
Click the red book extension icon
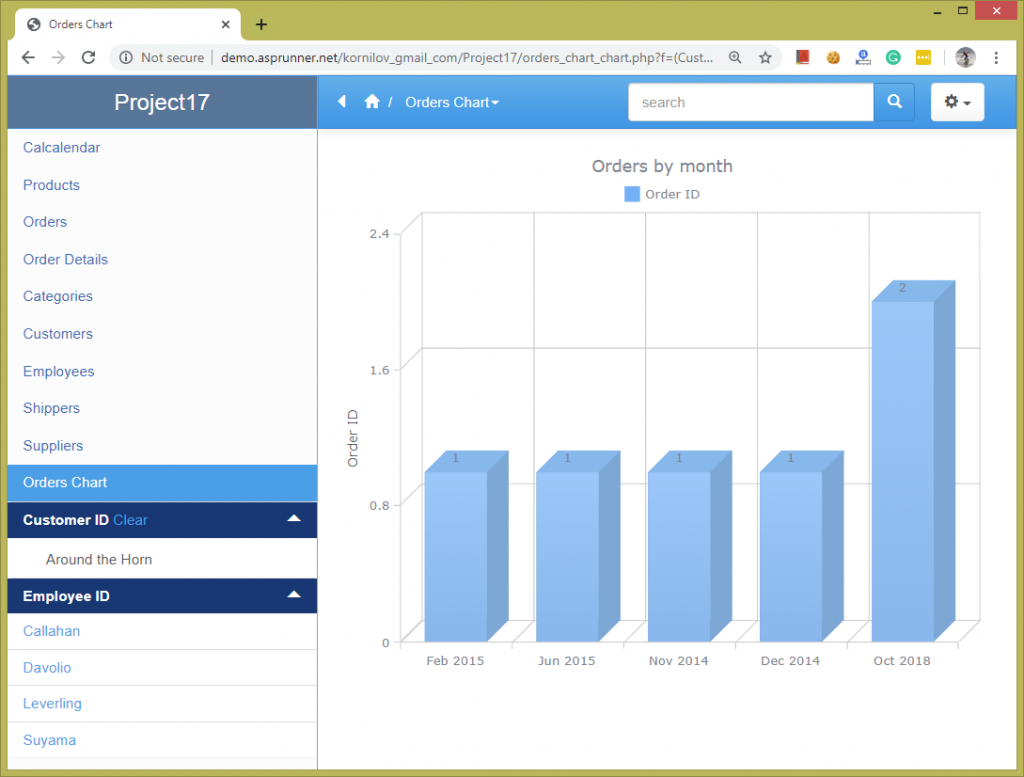coord(802,57)
